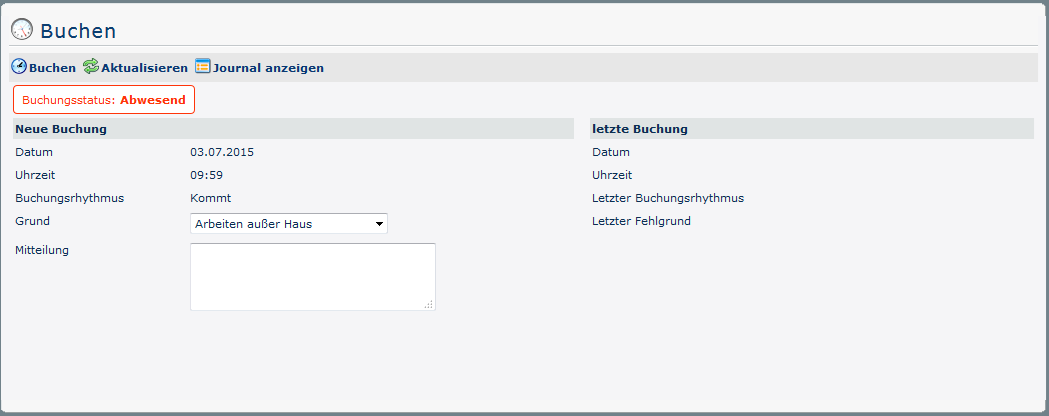Click the Grund dropdown arrow
The width and height of the screenshot is (1049, 416).
pos(379,223)
